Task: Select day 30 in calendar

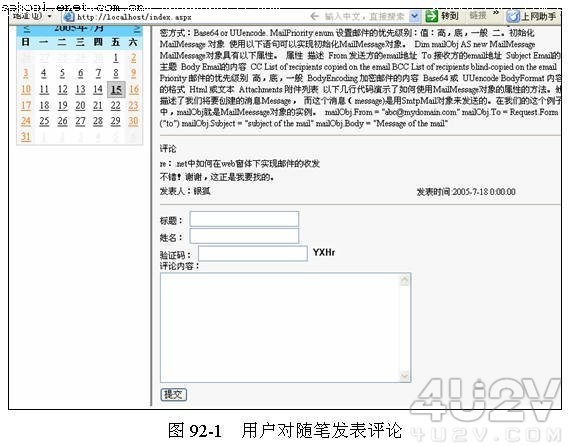Action: pos(134,121)
